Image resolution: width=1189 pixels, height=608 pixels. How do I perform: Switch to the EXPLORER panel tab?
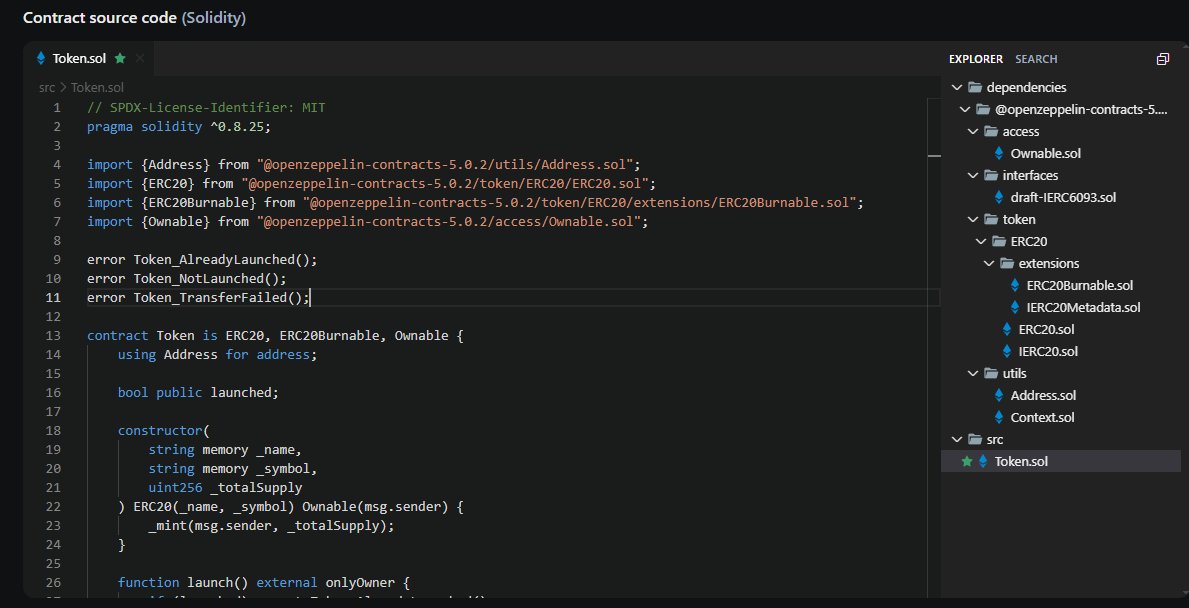tap(976, 59)
